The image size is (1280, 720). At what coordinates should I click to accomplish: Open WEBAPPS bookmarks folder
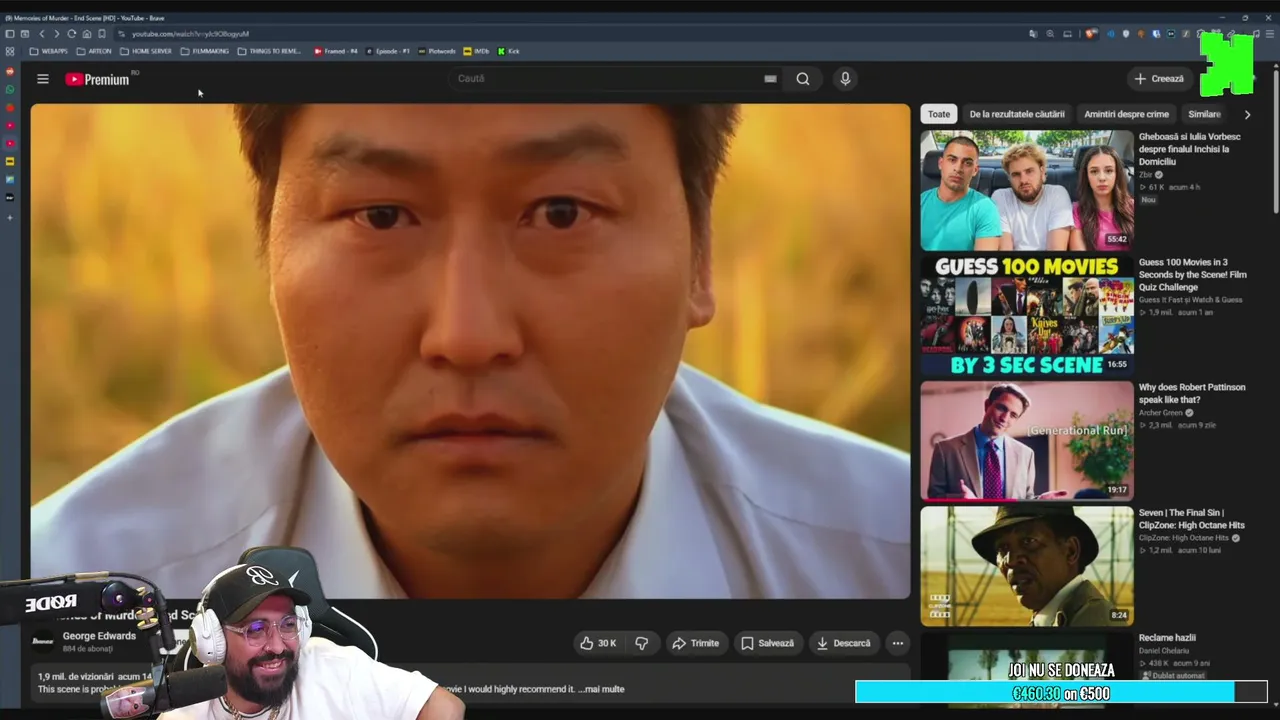click(x=49, y=51)
